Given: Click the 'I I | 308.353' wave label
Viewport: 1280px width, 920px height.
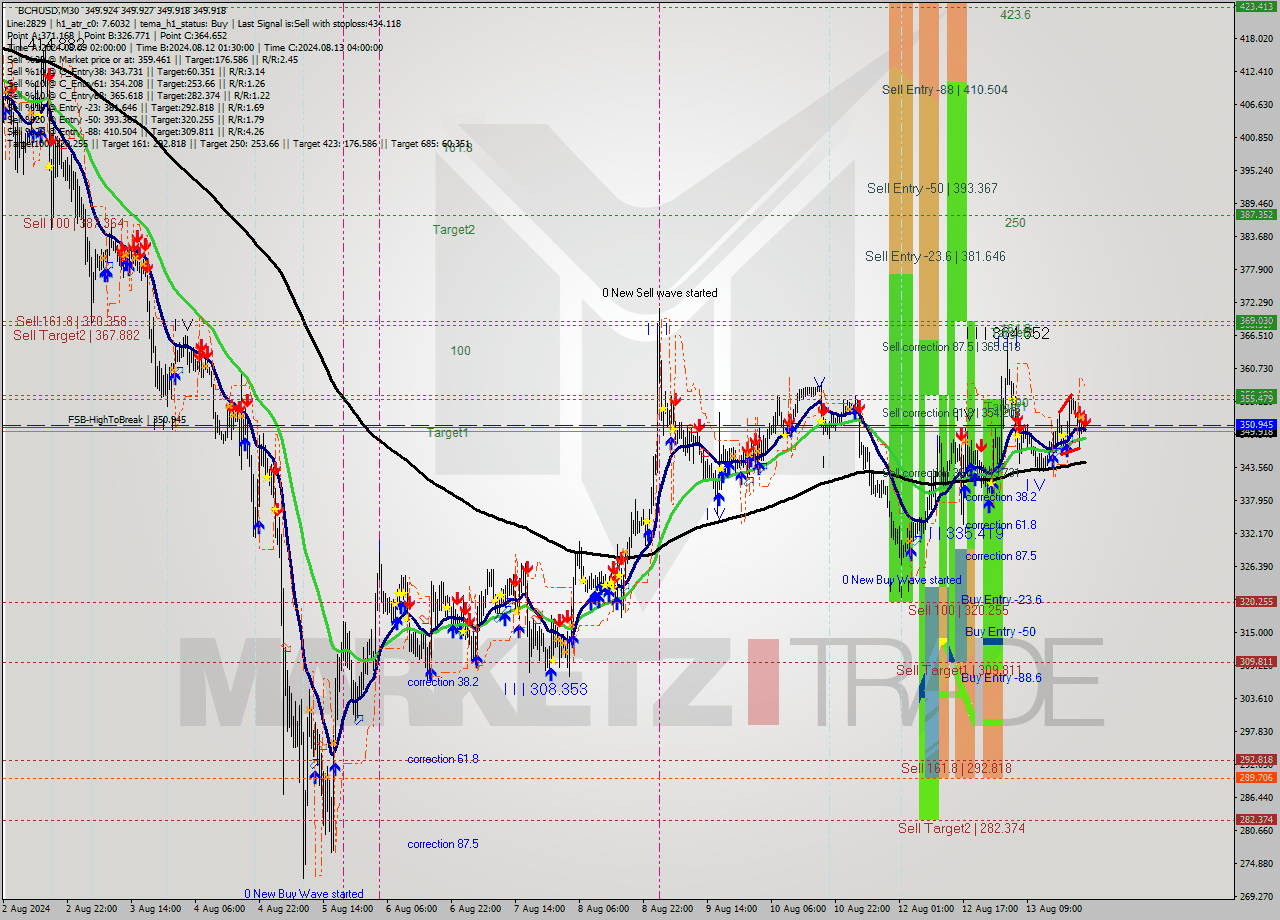Looking at the screenshot, I should [x=545, y=689].
